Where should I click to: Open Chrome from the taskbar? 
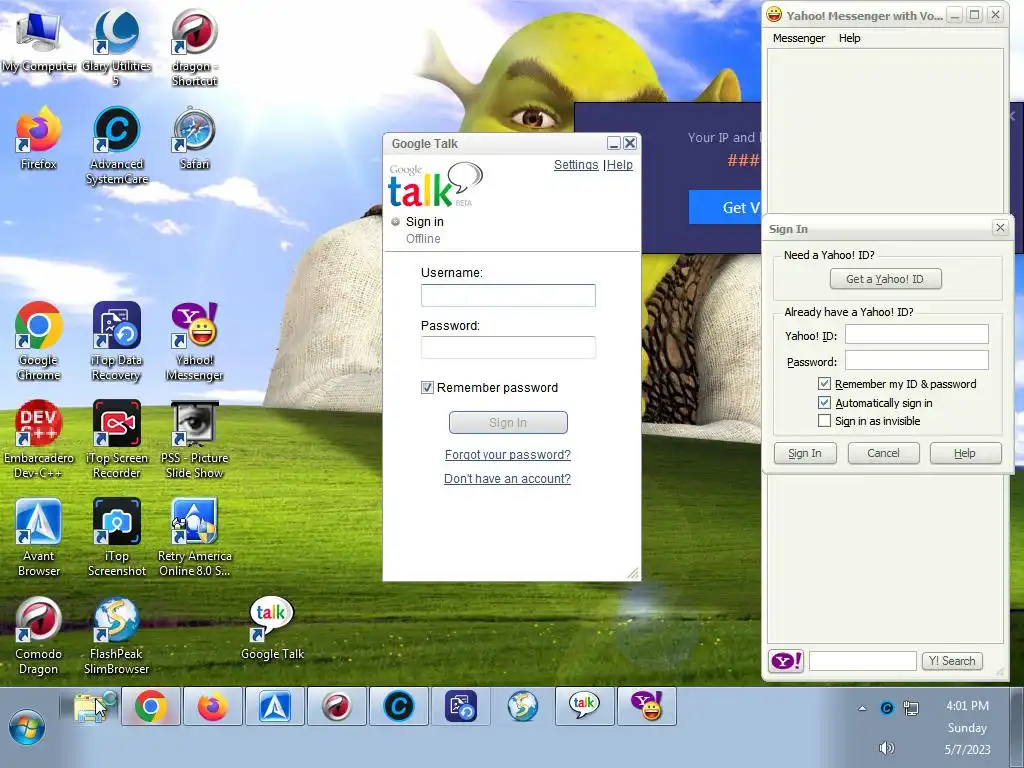point(151,707)
